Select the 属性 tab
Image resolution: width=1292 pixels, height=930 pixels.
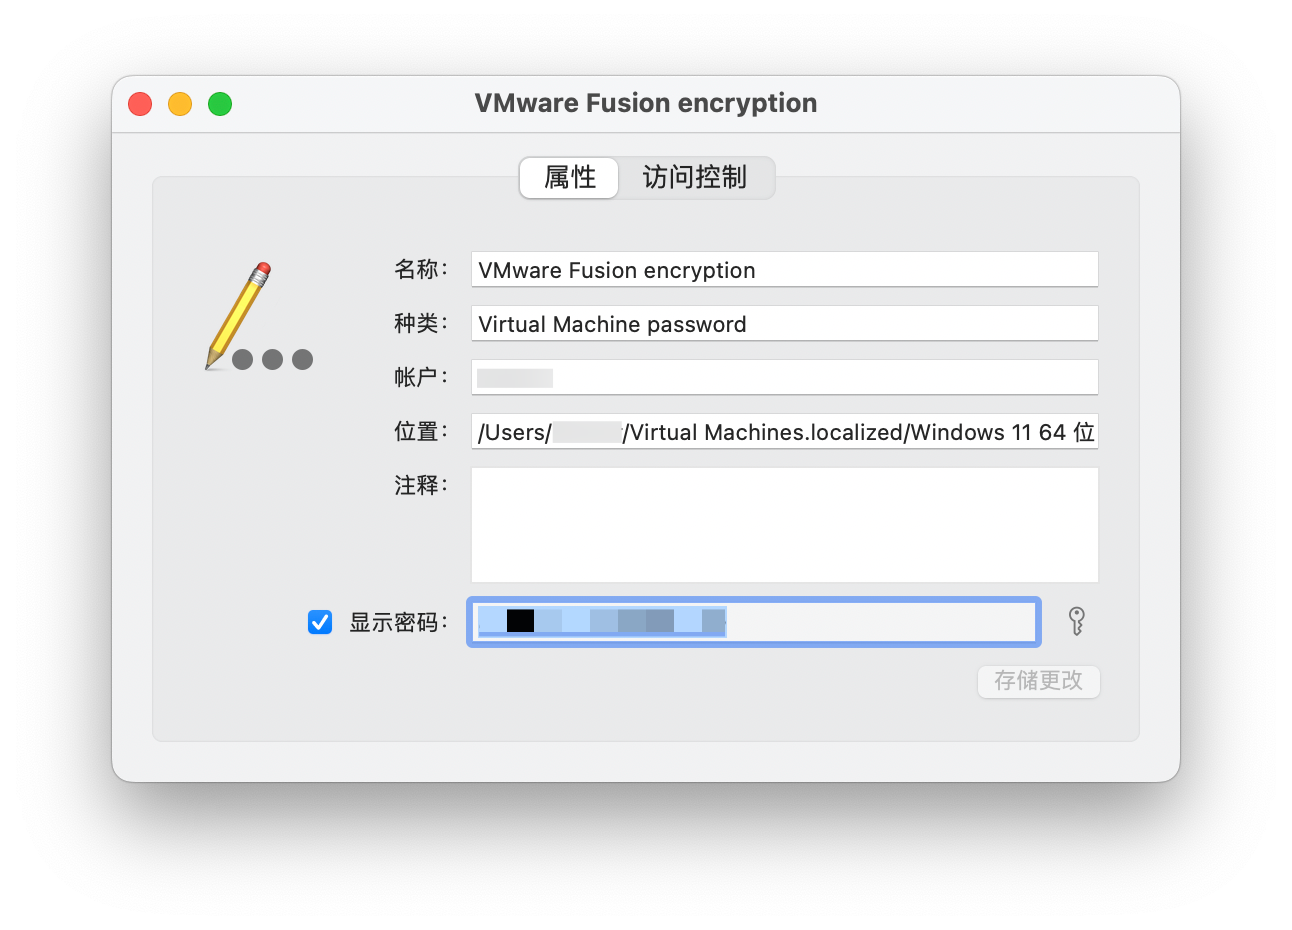pyautogui.click(x=570, y=178)
